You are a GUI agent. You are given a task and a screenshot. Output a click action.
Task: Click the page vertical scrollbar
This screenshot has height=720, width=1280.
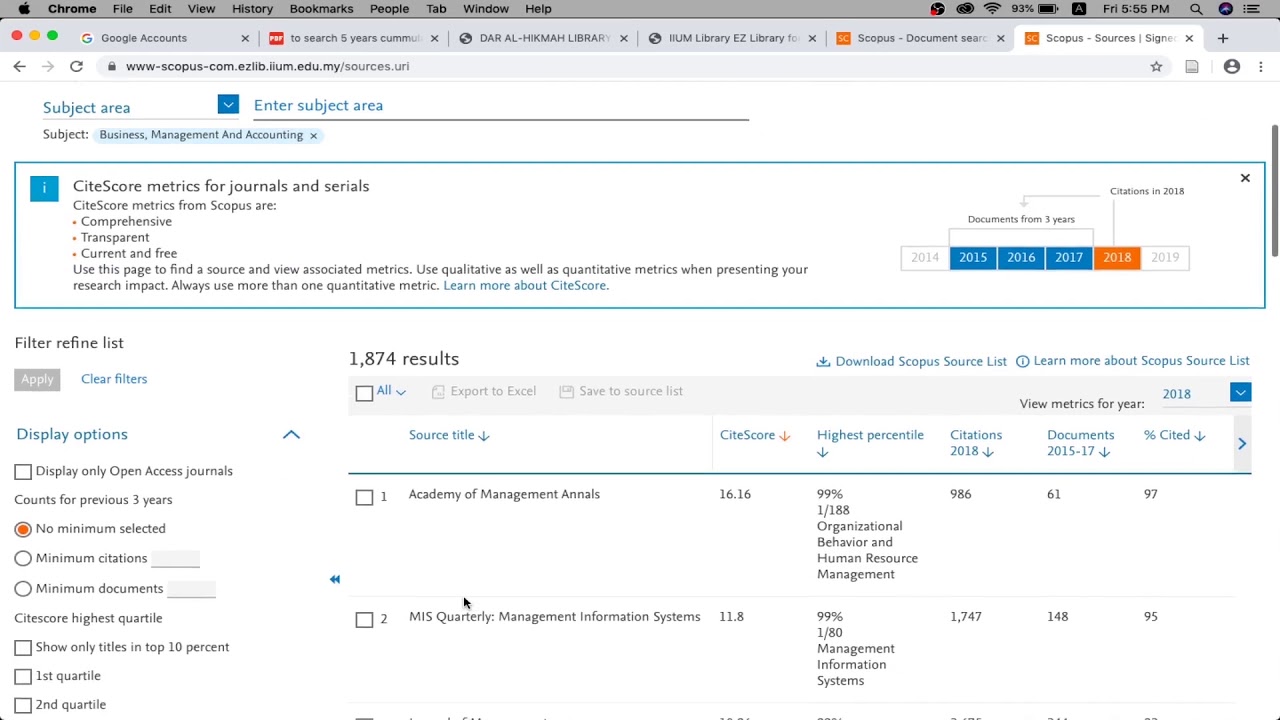click(x=1274, y=190)
